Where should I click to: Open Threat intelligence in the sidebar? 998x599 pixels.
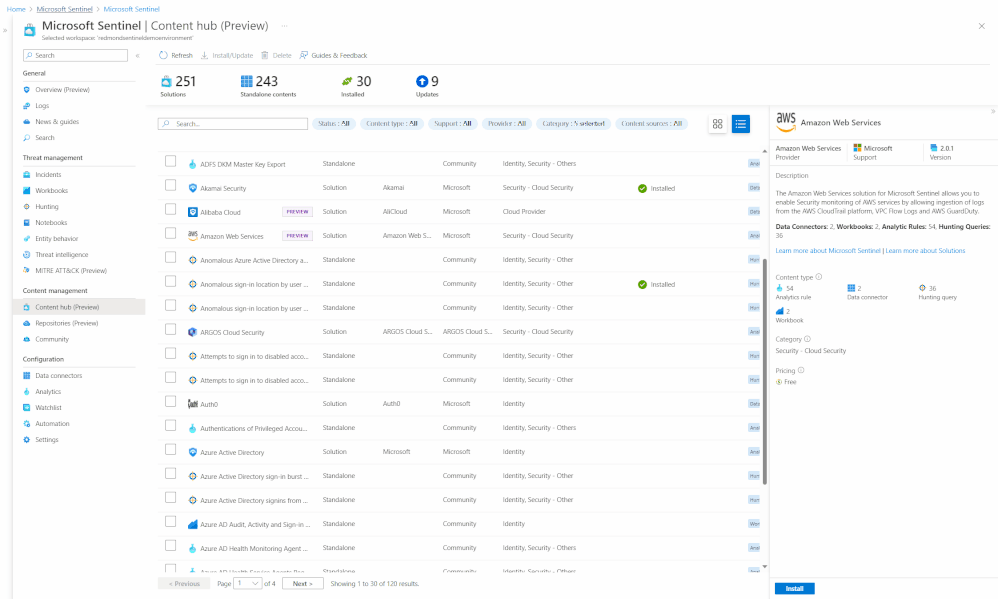(62, 255)
